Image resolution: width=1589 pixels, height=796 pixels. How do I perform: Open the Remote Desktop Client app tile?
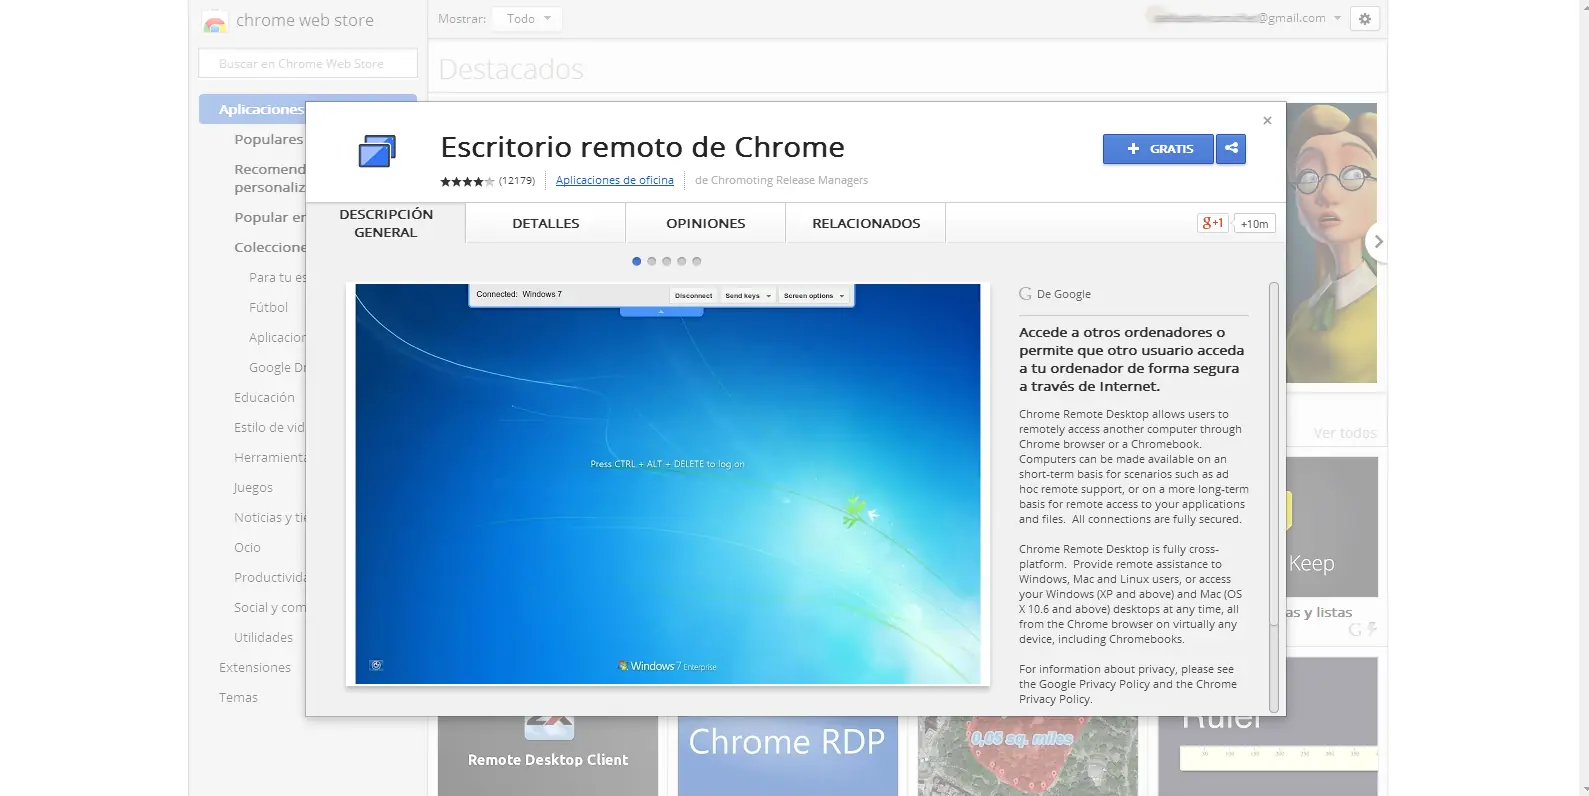548,756
